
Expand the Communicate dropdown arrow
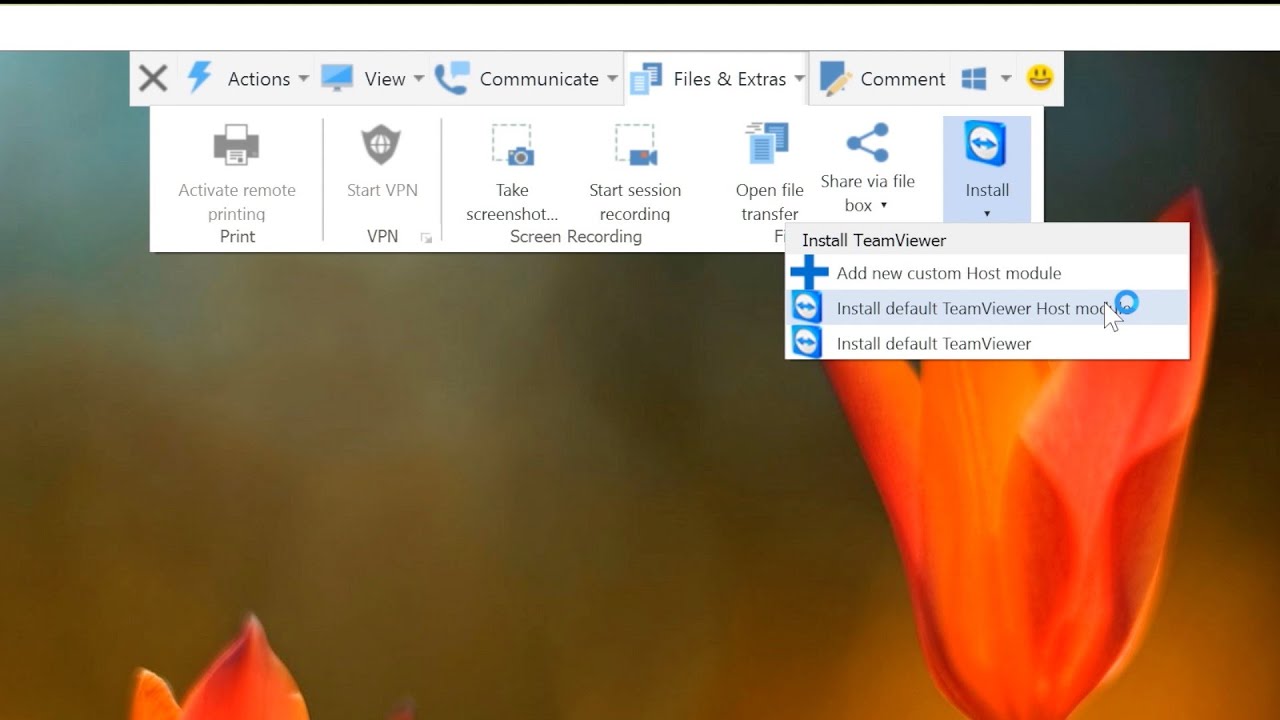612,79
